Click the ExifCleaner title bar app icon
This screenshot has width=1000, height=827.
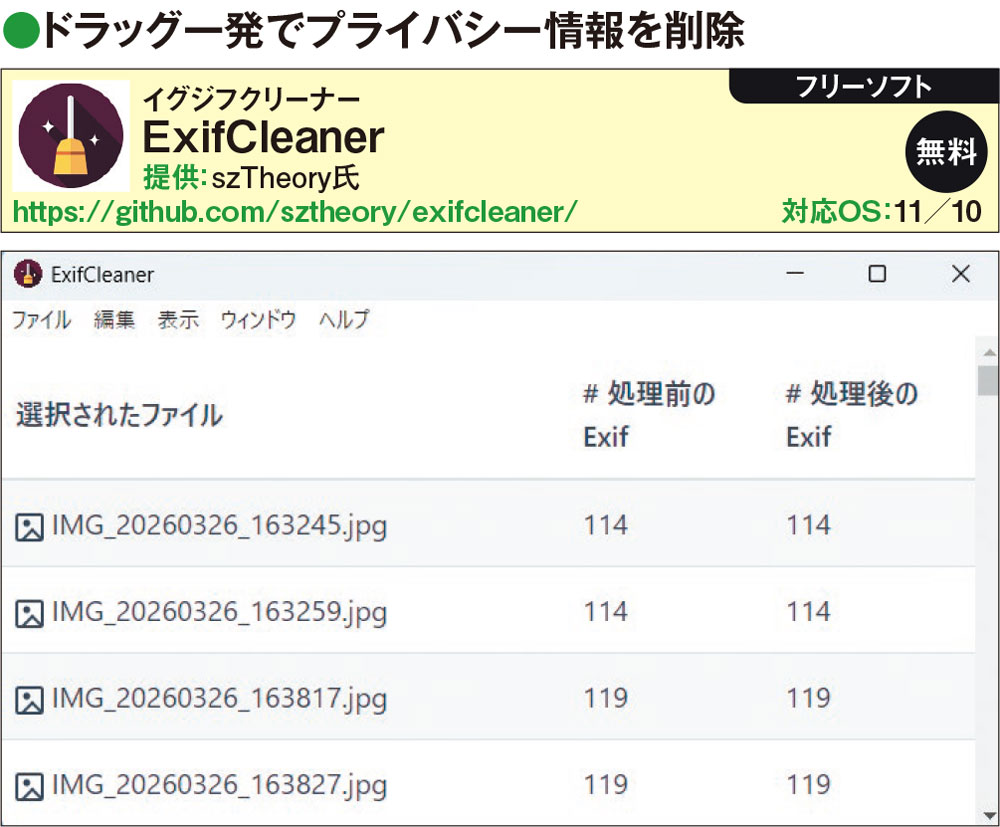pyautogui.click(x=28, y=274)
